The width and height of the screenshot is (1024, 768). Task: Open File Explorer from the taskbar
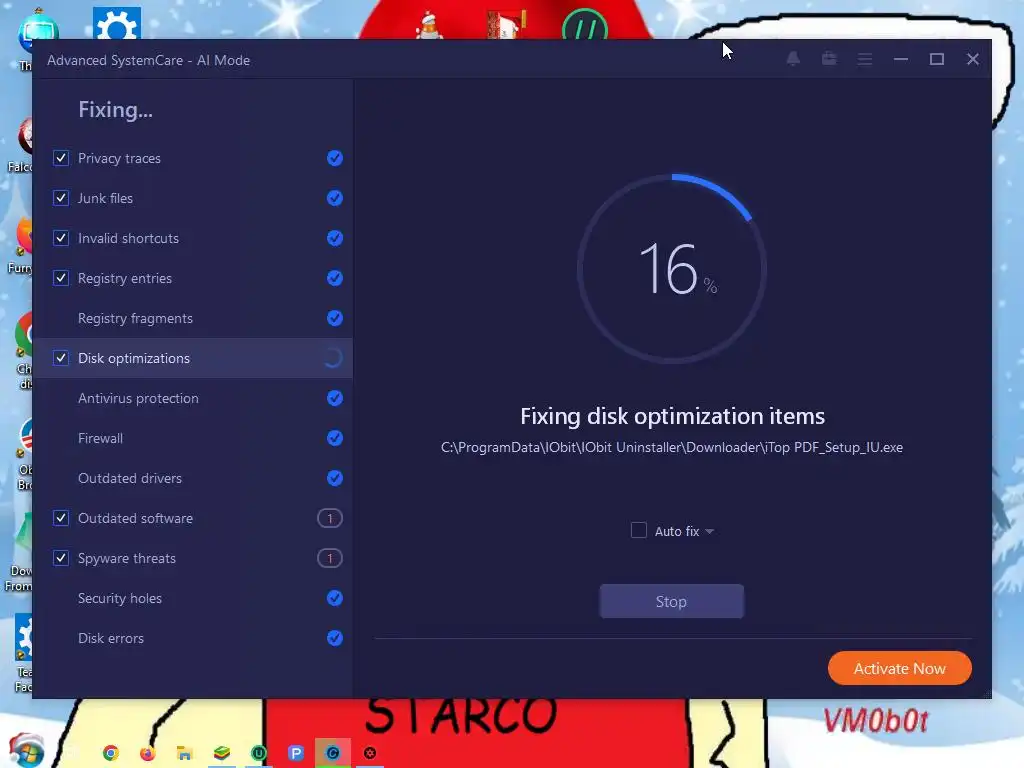click(184, 753)
